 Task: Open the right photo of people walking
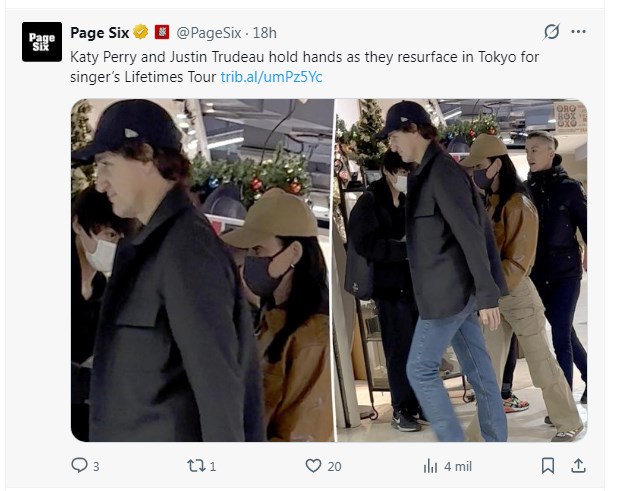pyautogui.click(x=461, y=270)
